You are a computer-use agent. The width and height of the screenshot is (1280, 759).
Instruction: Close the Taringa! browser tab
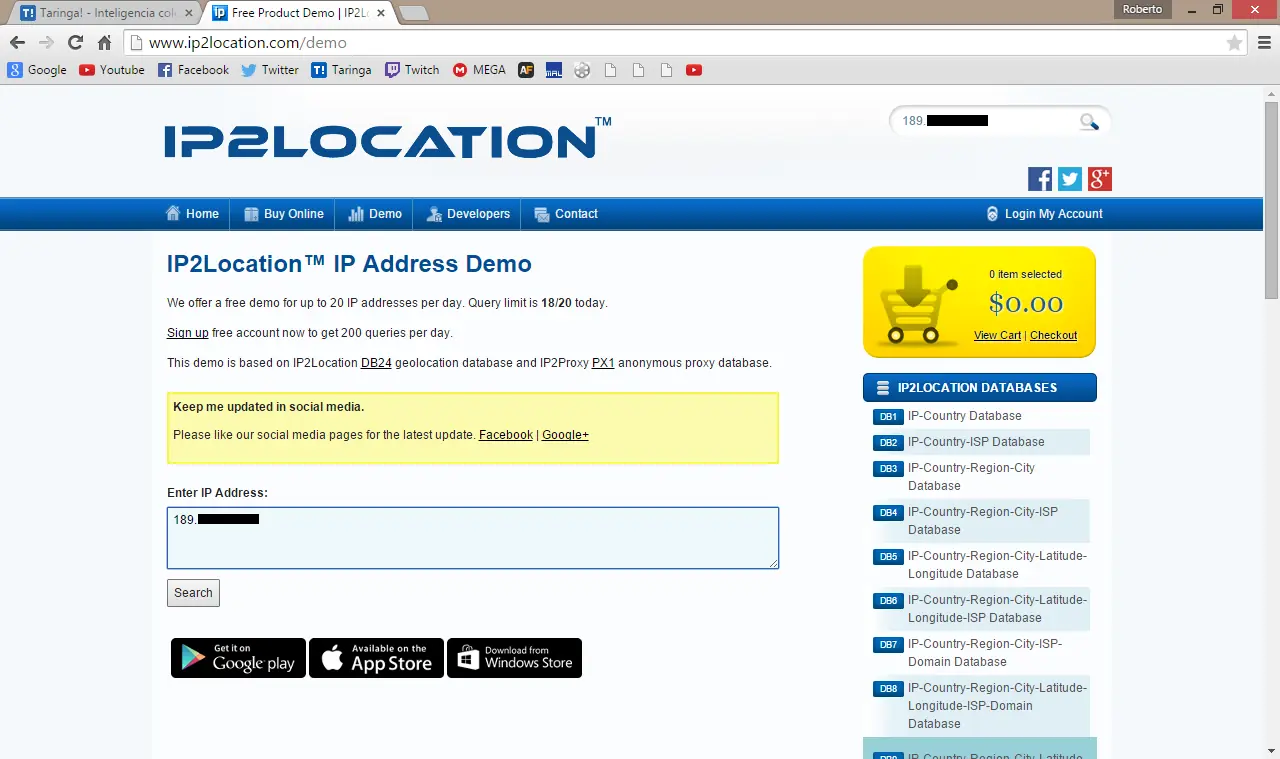(189, 14)
